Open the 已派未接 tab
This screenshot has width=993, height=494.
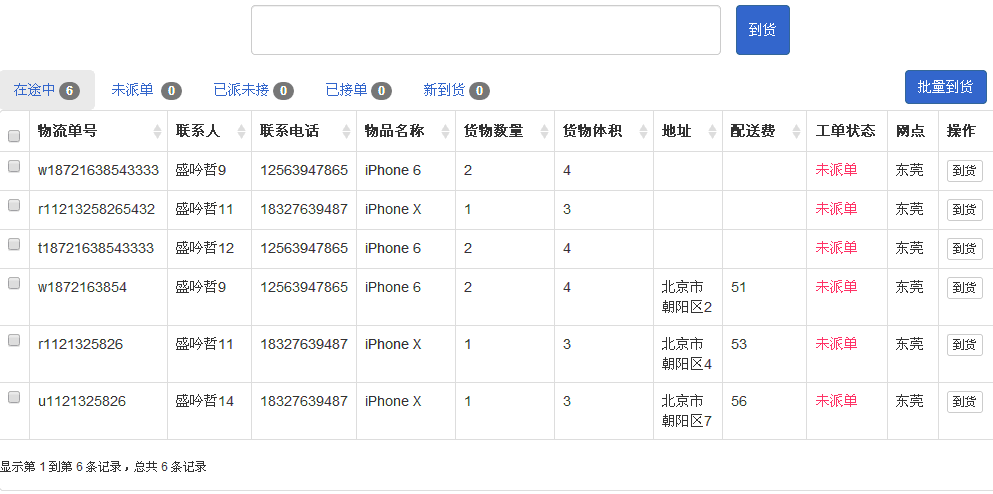coord(253,90)
